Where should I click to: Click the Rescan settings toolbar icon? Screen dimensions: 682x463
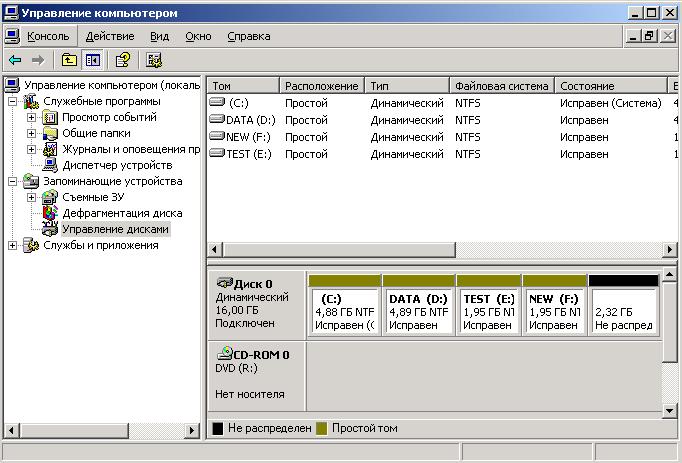pyautogui.click(x=154, y=60)
